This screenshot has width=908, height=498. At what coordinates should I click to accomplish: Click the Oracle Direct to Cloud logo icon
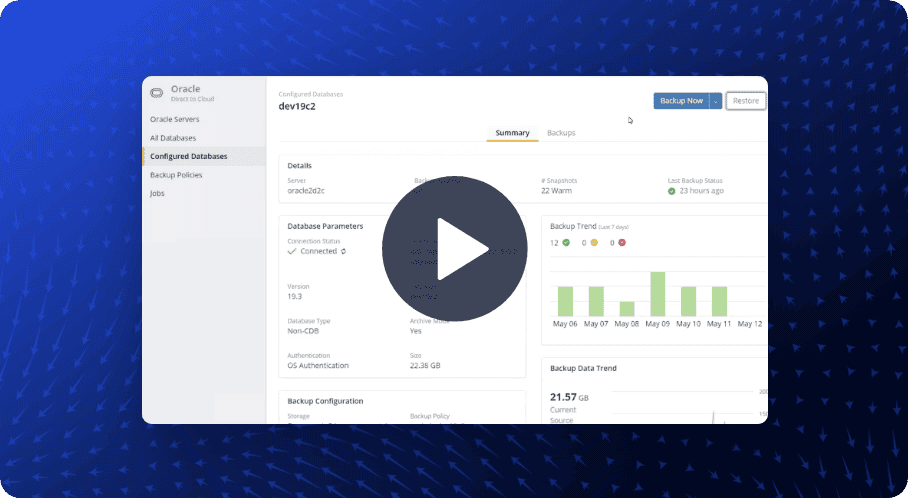[157, 93]
